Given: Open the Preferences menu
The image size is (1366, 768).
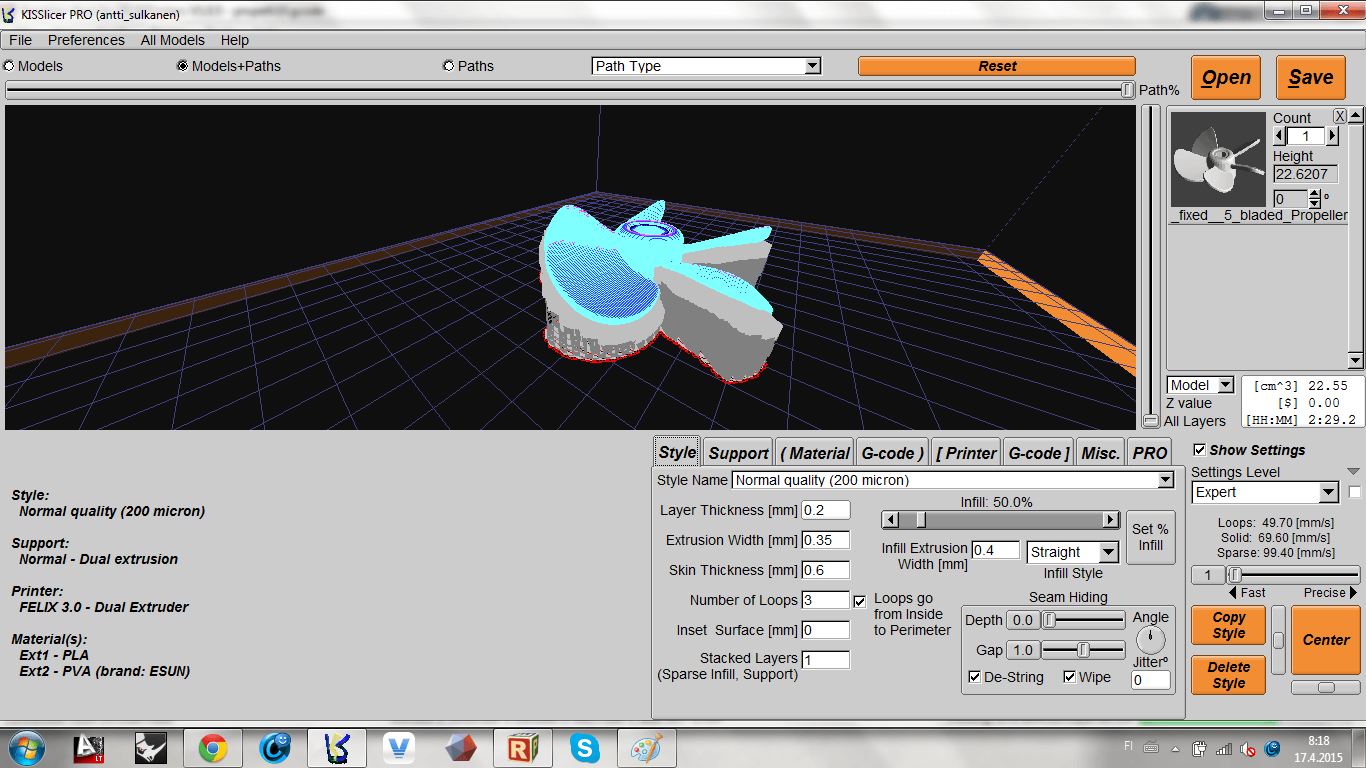Looking at the screenshot, I should pos(86,40).
